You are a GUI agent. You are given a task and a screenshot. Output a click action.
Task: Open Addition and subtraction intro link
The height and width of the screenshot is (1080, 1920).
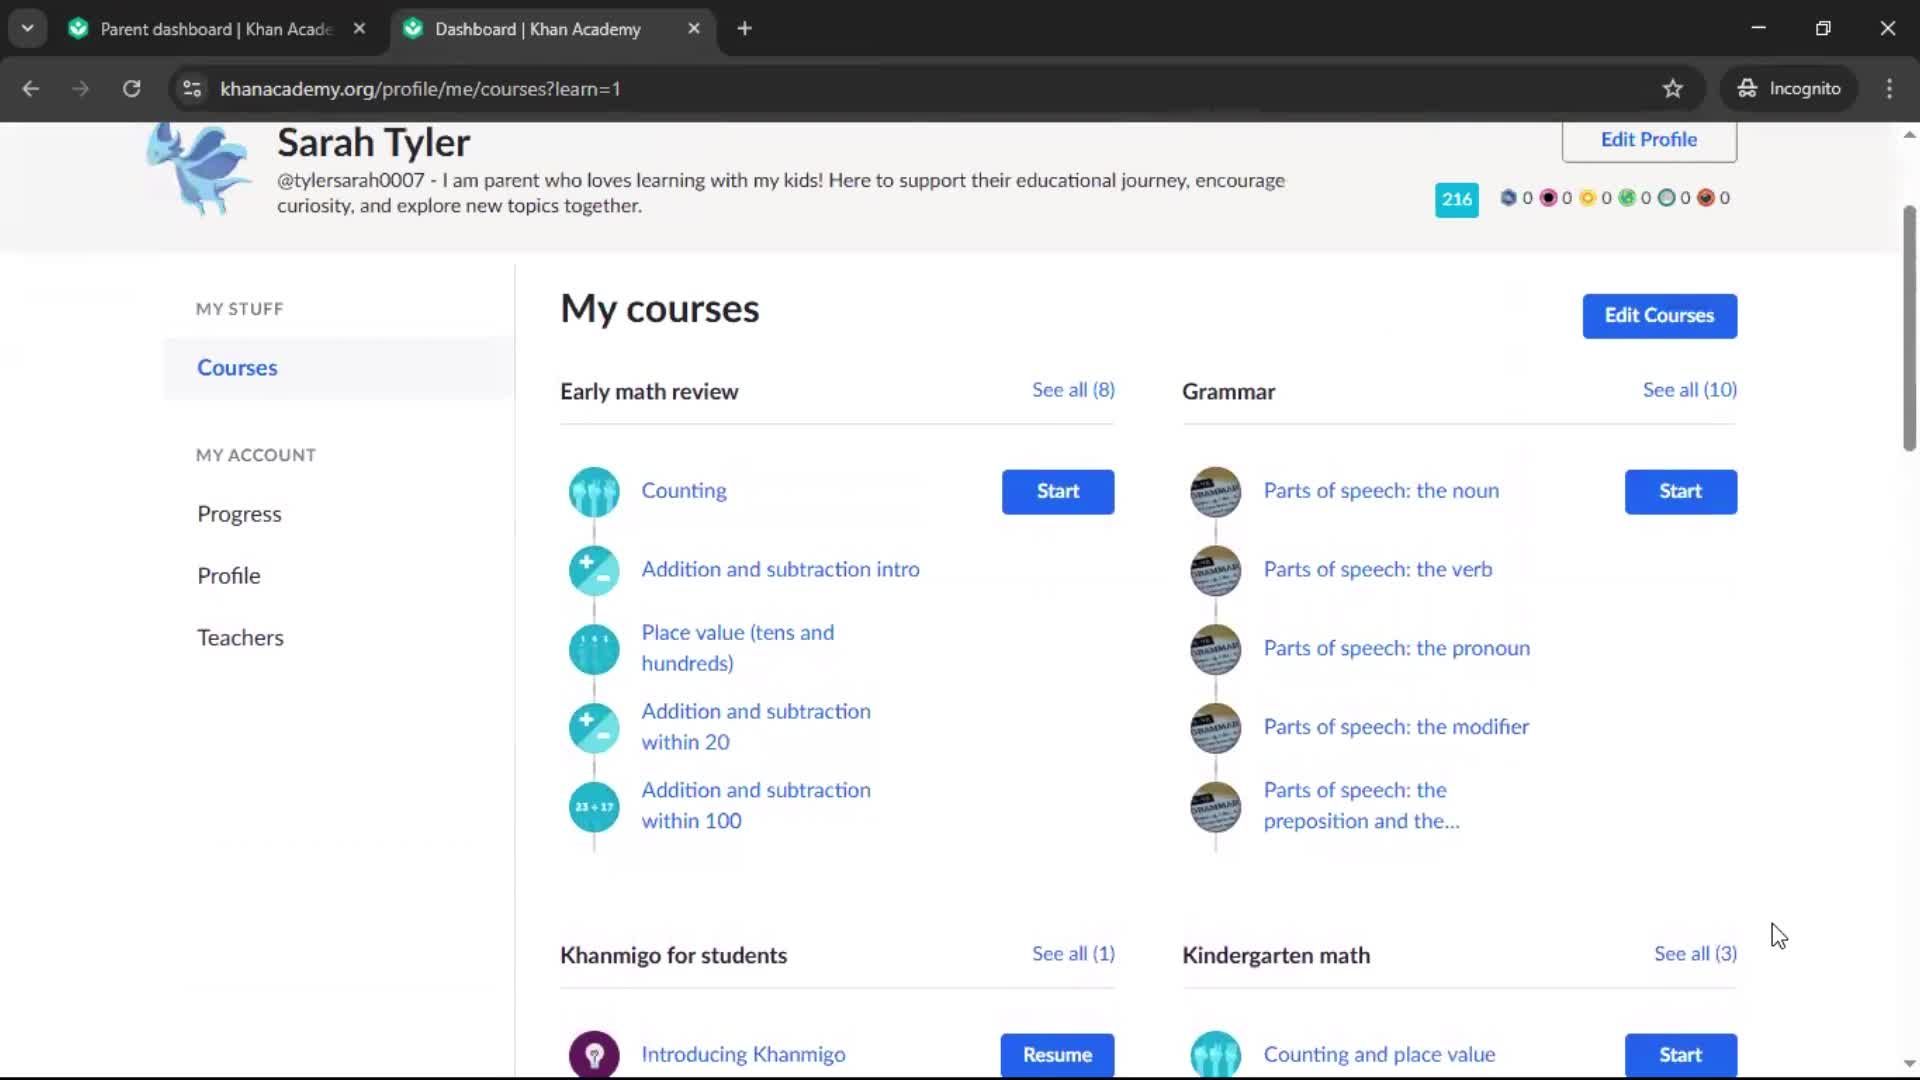[x=780, y=570]
